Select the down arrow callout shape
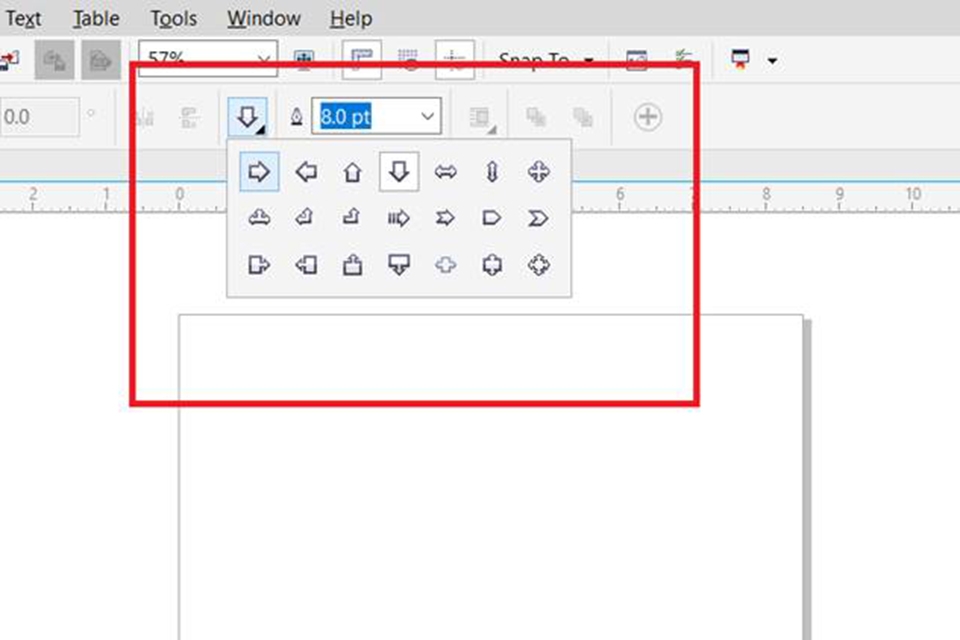Screen dimensions: 960x640 pos(399,265)
